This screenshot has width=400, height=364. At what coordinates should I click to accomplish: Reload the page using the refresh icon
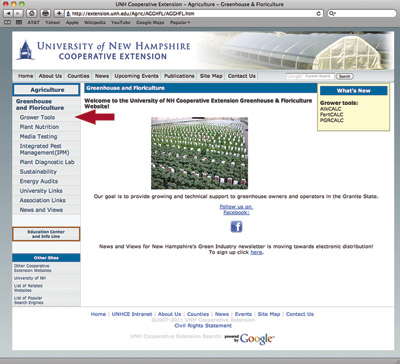tap(319, 13)
